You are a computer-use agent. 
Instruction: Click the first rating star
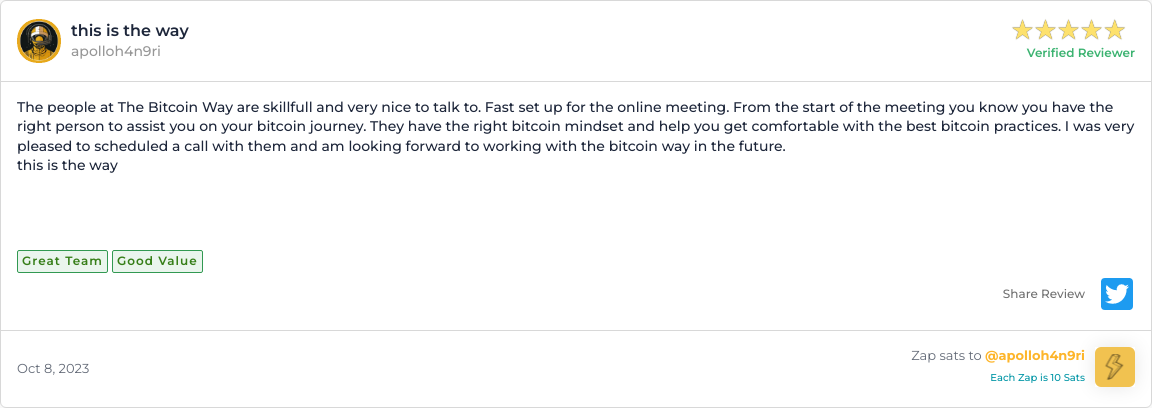1023,30
